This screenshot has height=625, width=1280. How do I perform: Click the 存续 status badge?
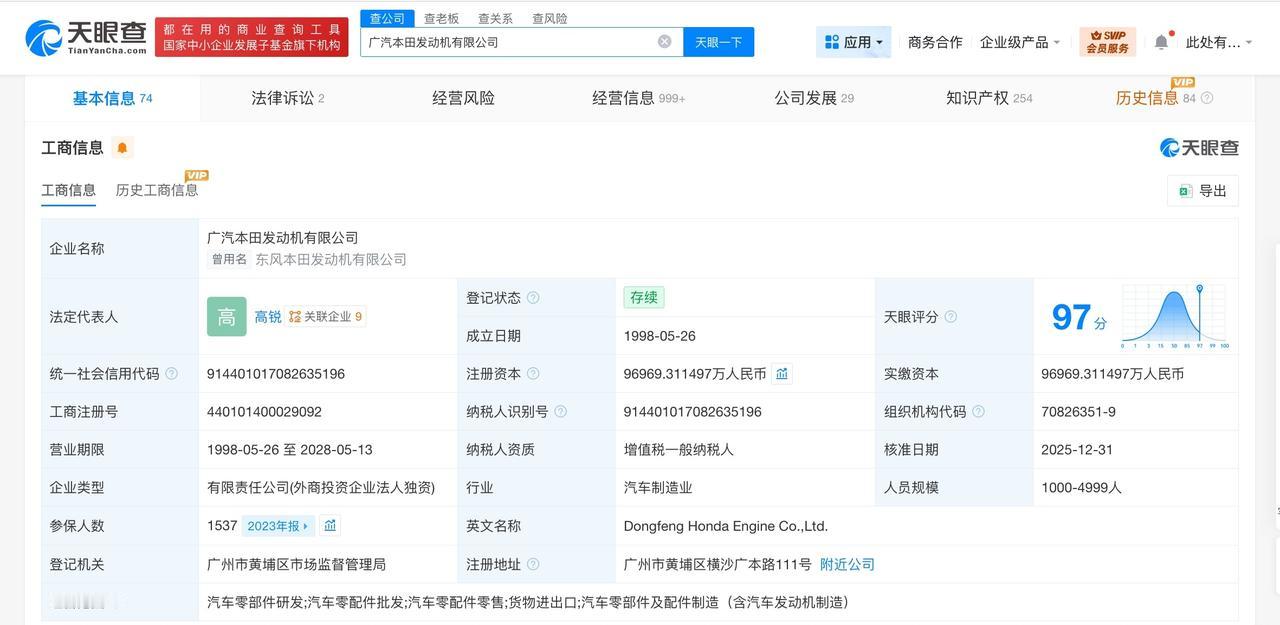tap(644, 298)
